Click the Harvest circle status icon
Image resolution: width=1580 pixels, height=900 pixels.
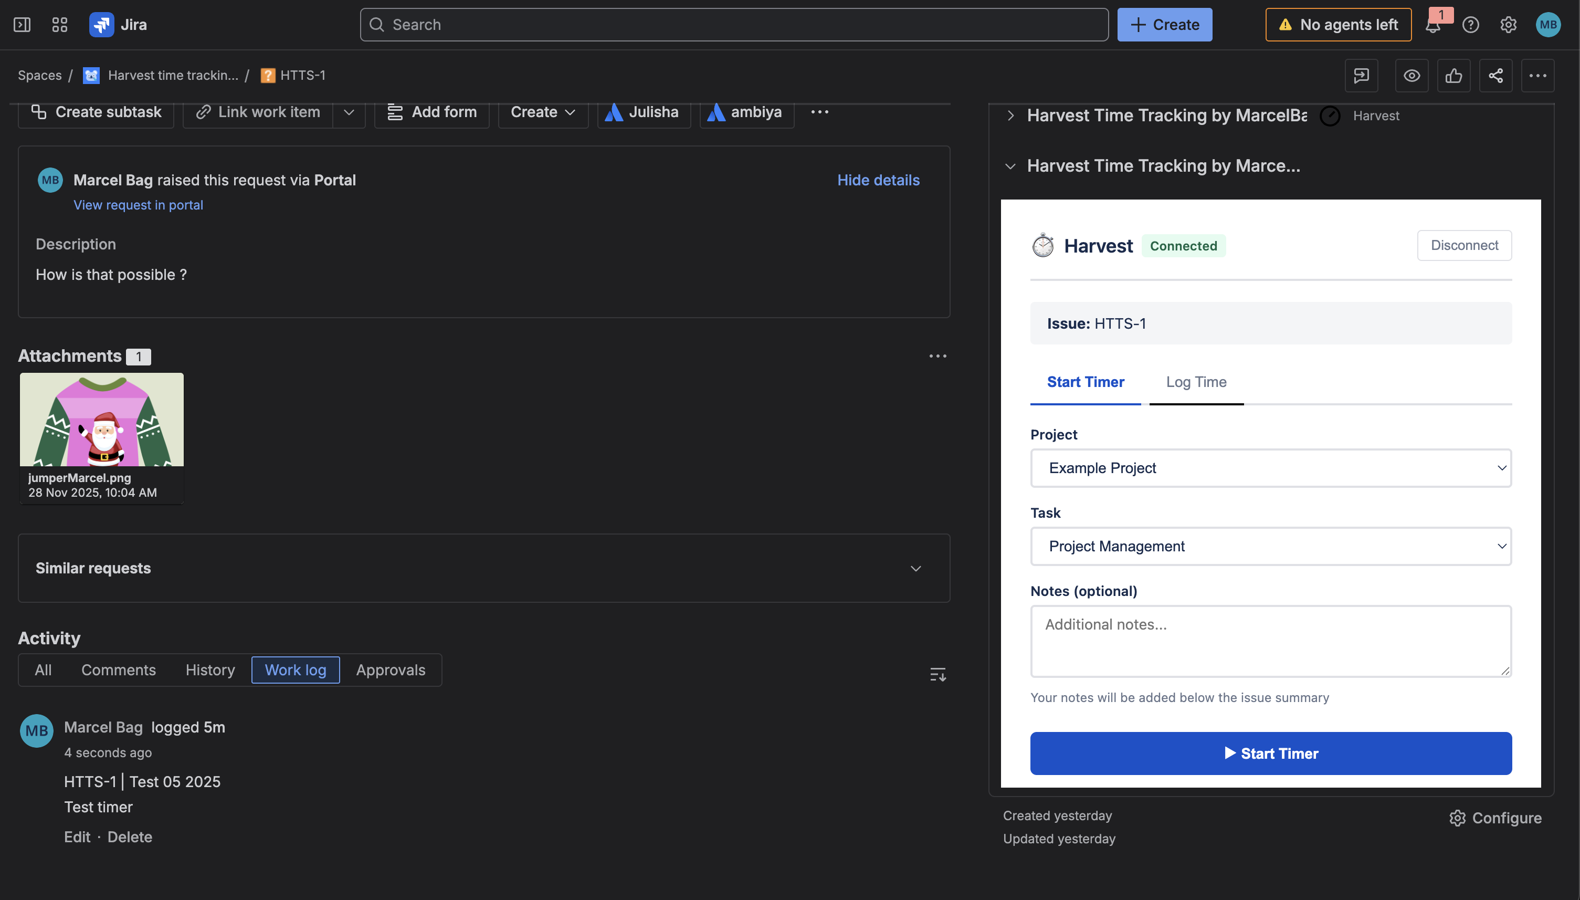point(1330,116)
